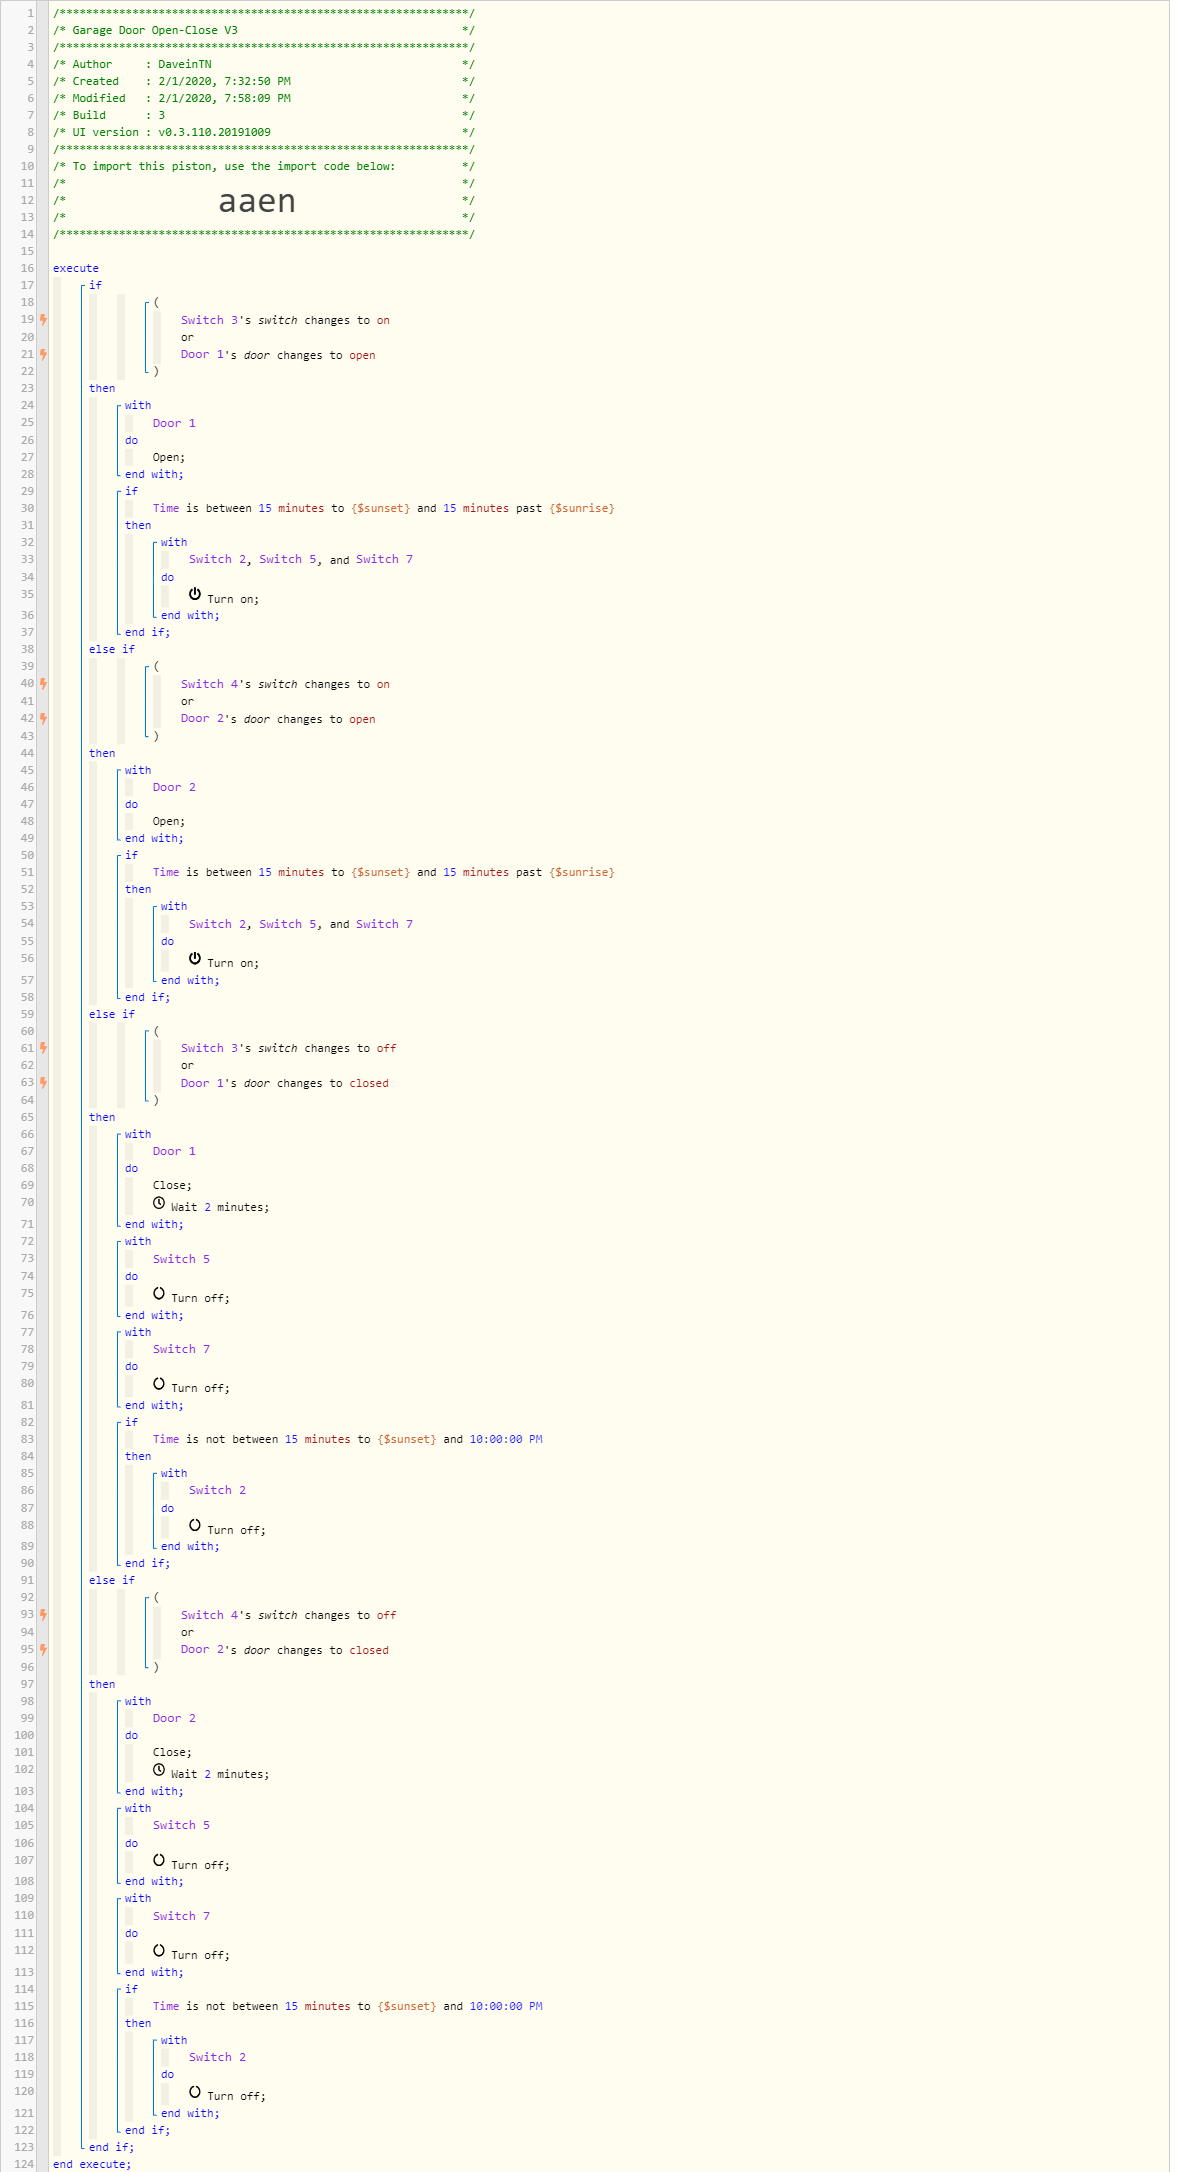Screen dimensions: 1178x2172
Task: Select the trigger bolt icon at line 63
Action: 43,1082
